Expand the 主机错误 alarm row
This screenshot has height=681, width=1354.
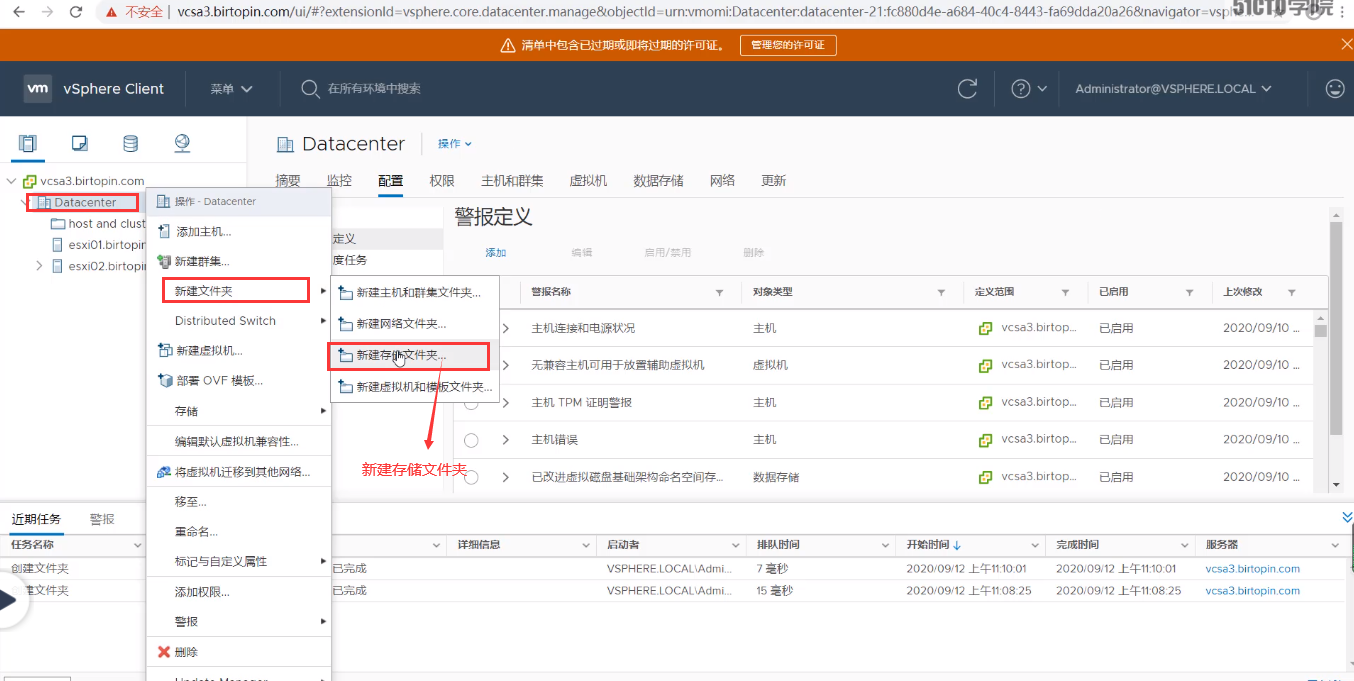pyautogui.click(x=506, y=440)
